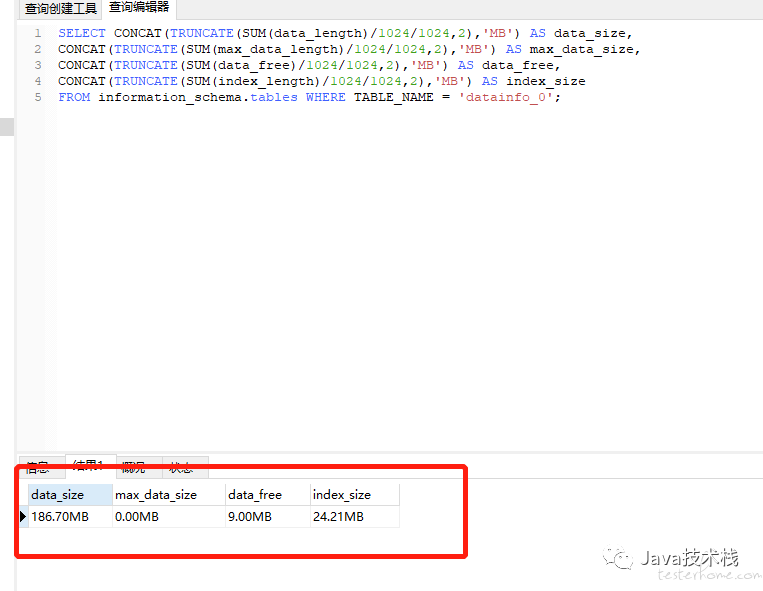The image size is (763, 591).
Task: Click the data_free column header
Action: click(268, 495)
